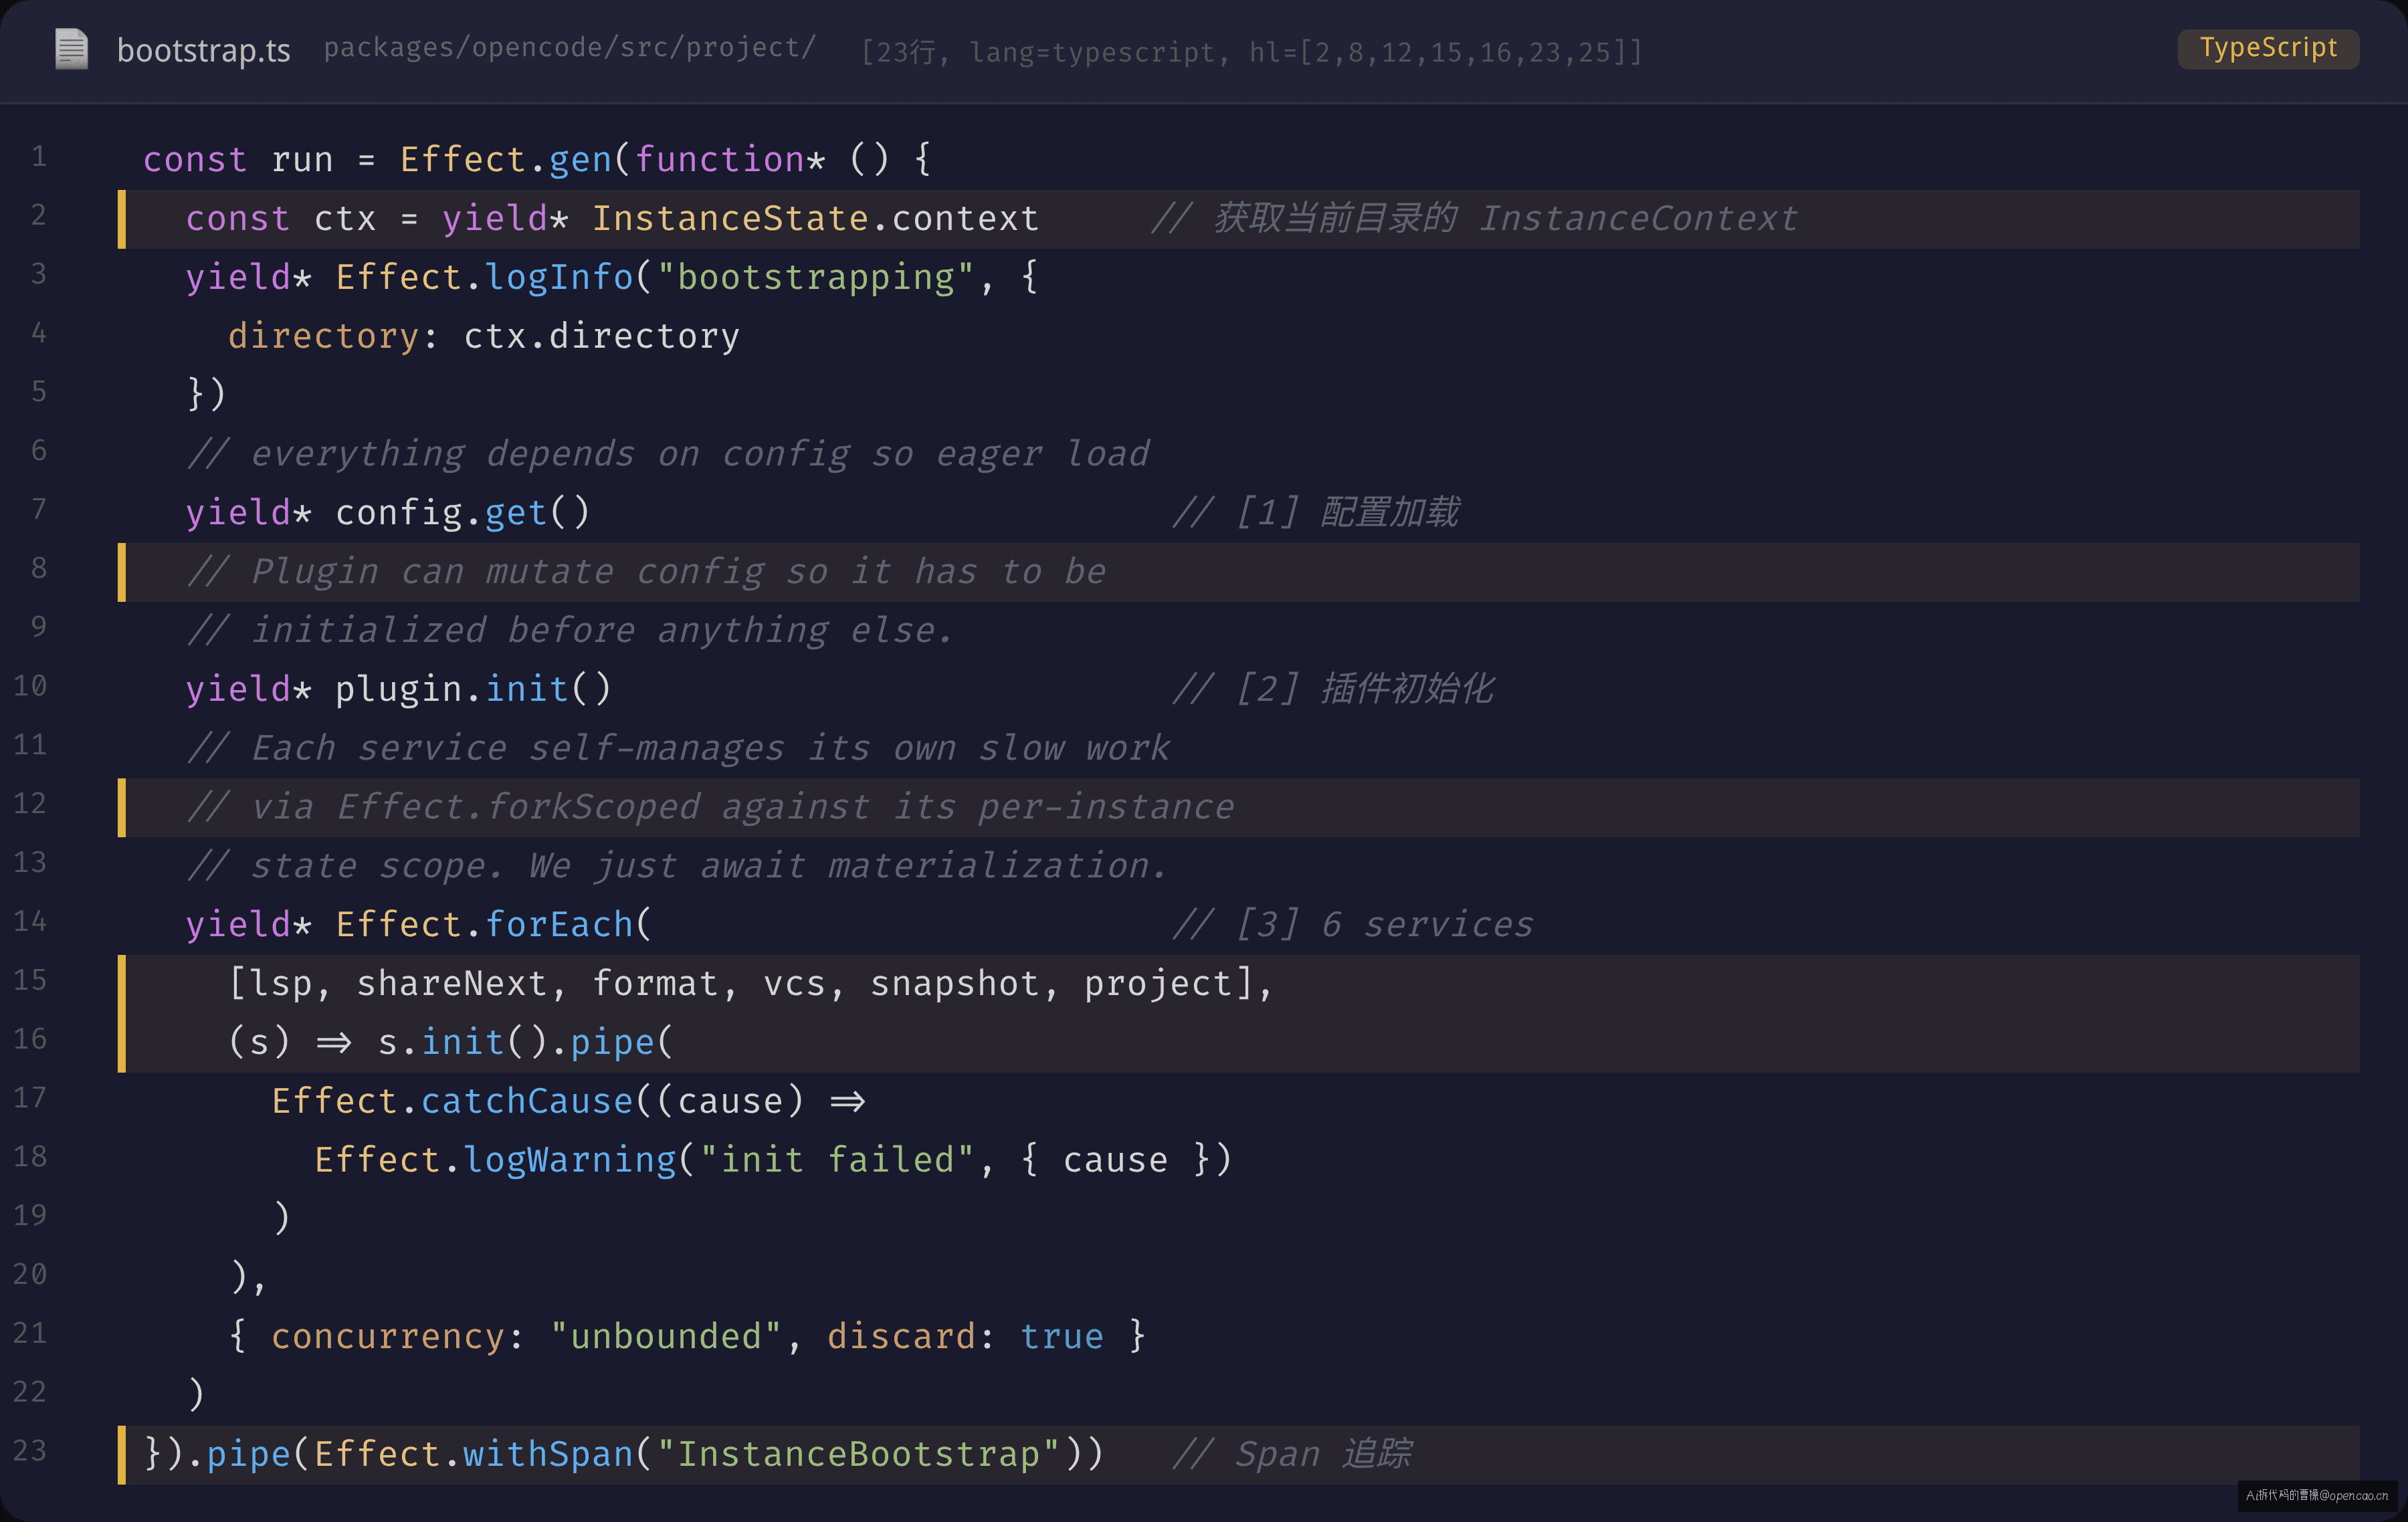Screen dimensions: 2408x1522
Task: Click the 'via Effect.forkScoped' comment line
Action: (710, 808)
